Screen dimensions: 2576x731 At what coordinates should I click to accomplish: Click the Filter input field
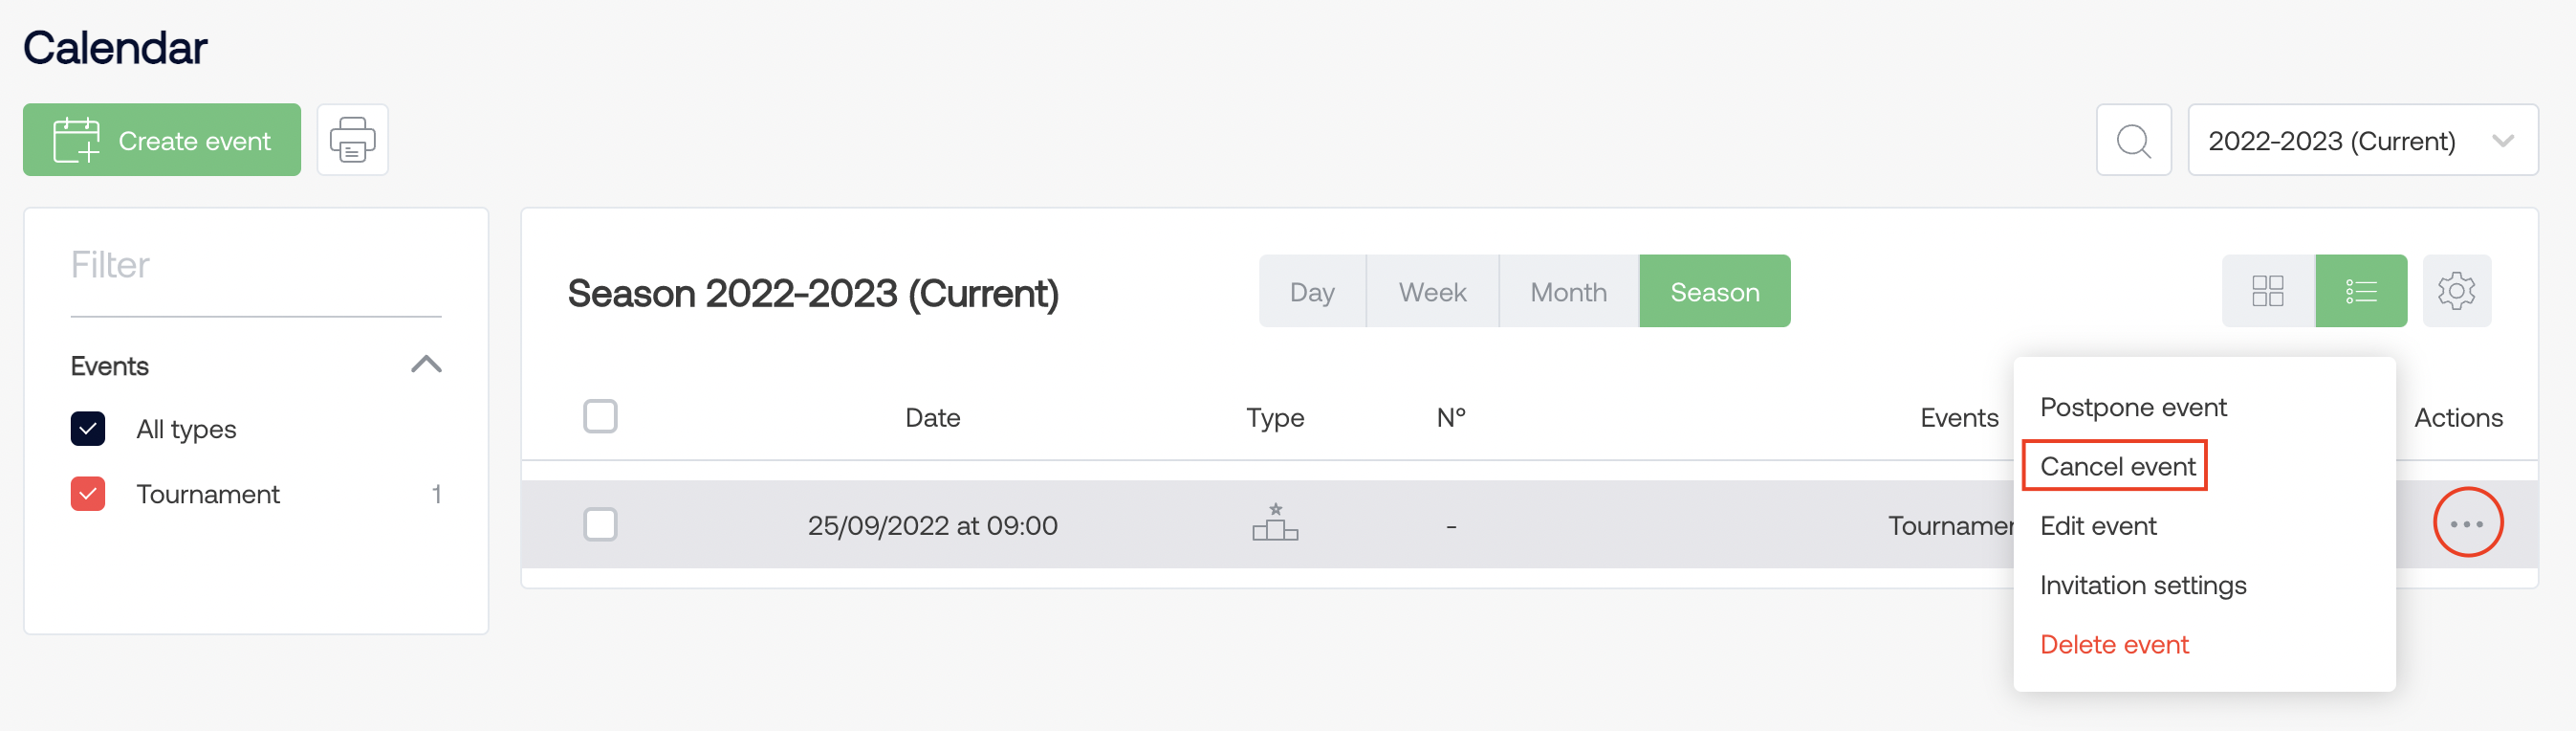pyautogui.click(x=255, y=265)
